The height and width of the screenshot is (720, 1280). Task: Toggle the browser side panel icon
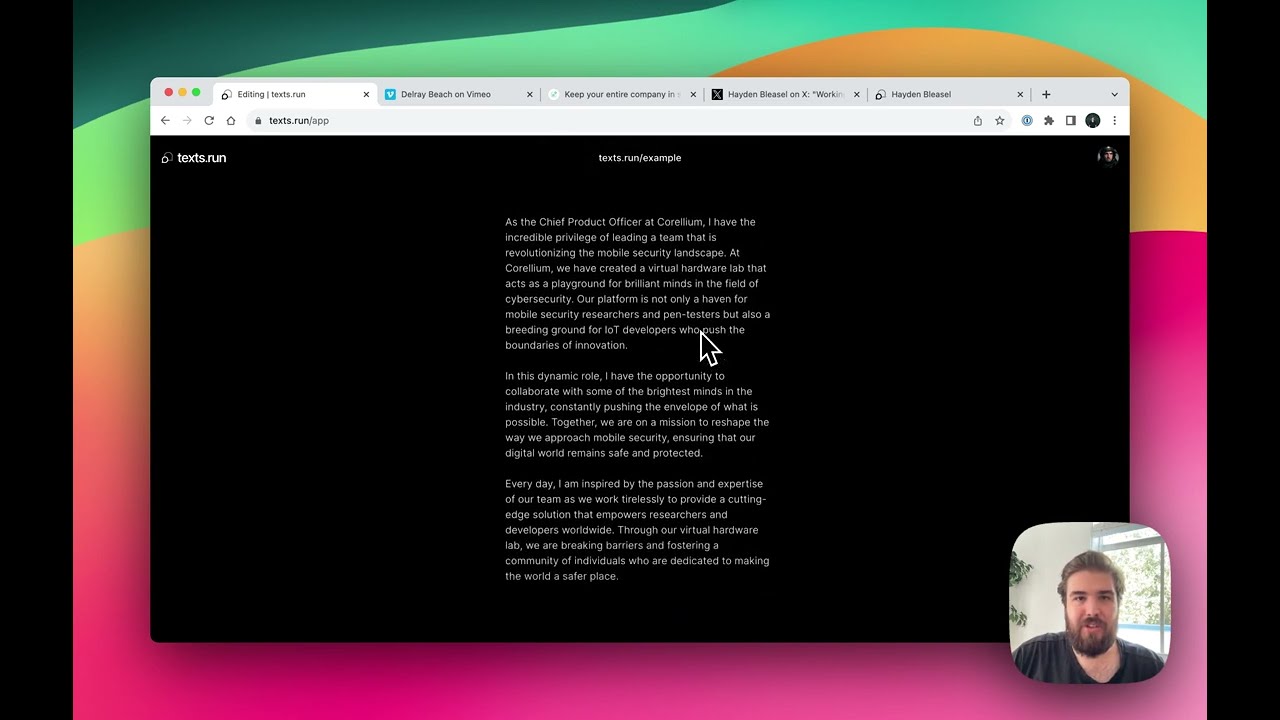pos(1070,121)
